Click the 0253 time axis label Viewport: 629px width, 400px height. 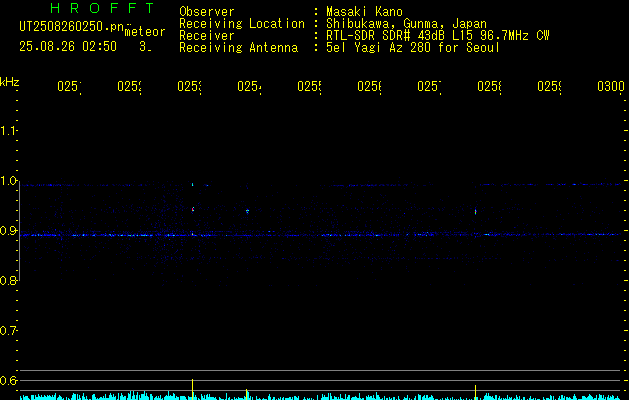pyautogui.click(x=189, y=86)
